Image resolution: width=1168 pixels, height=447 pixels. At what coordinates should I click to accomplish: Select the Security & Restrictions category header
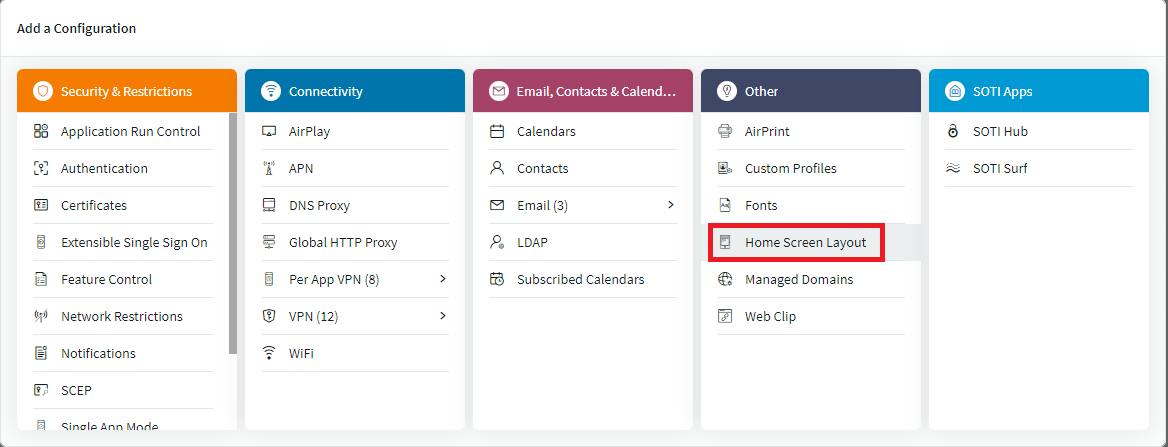pyautogui.click(x=126, y=91)
